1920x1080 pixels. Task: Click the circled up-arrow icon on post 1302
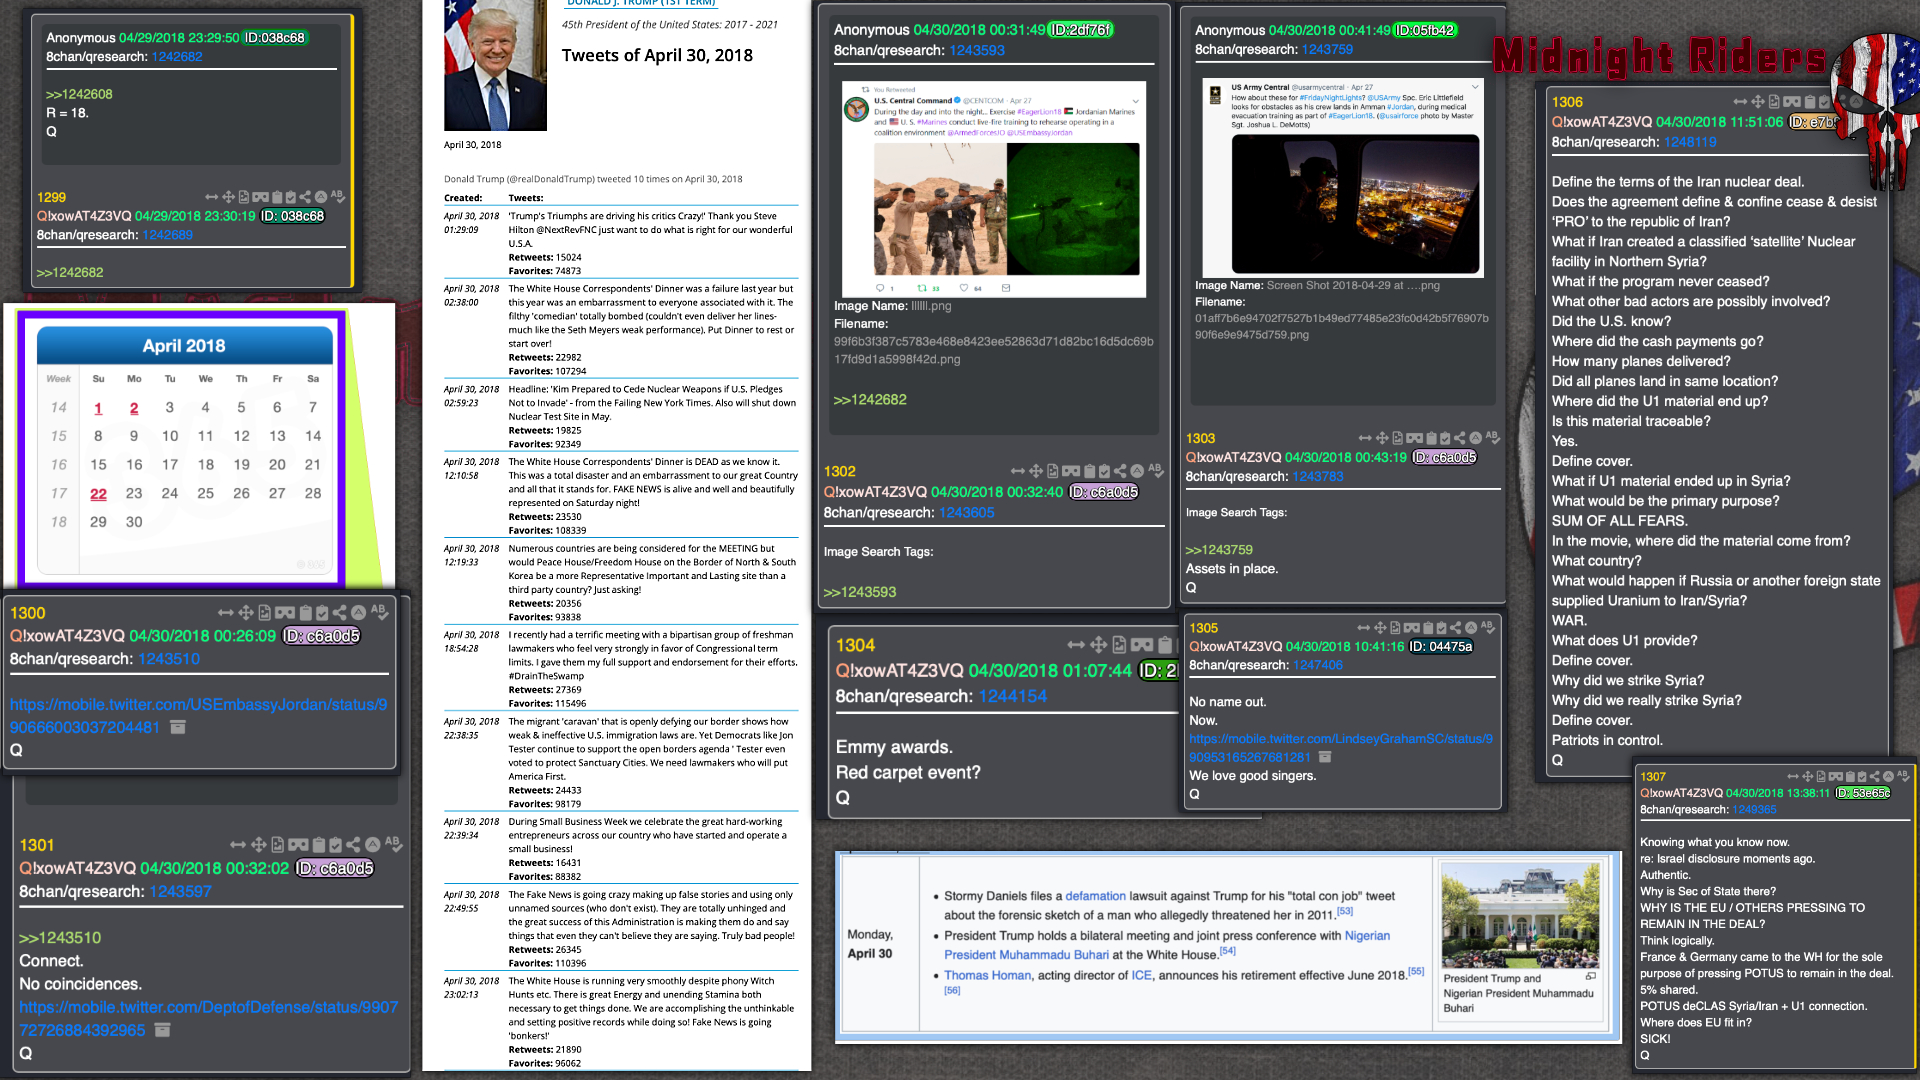(x=1137, y=471)
